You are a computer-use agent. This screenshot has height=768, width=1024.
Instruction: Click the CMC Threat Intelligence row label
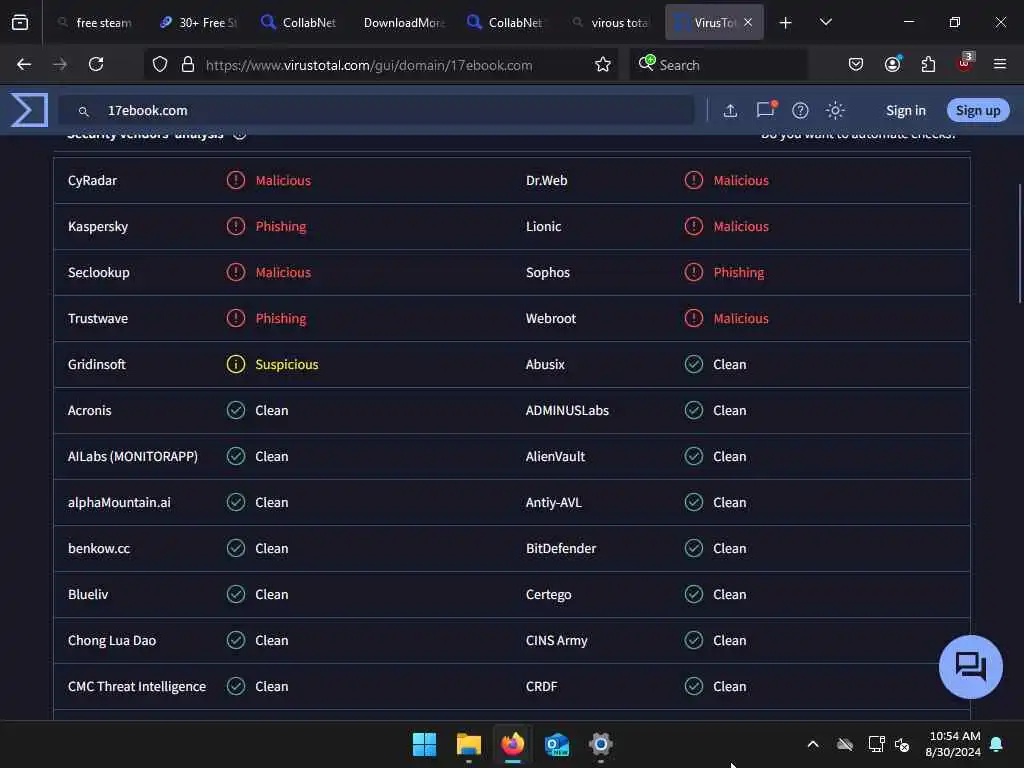tap(136, 686)
